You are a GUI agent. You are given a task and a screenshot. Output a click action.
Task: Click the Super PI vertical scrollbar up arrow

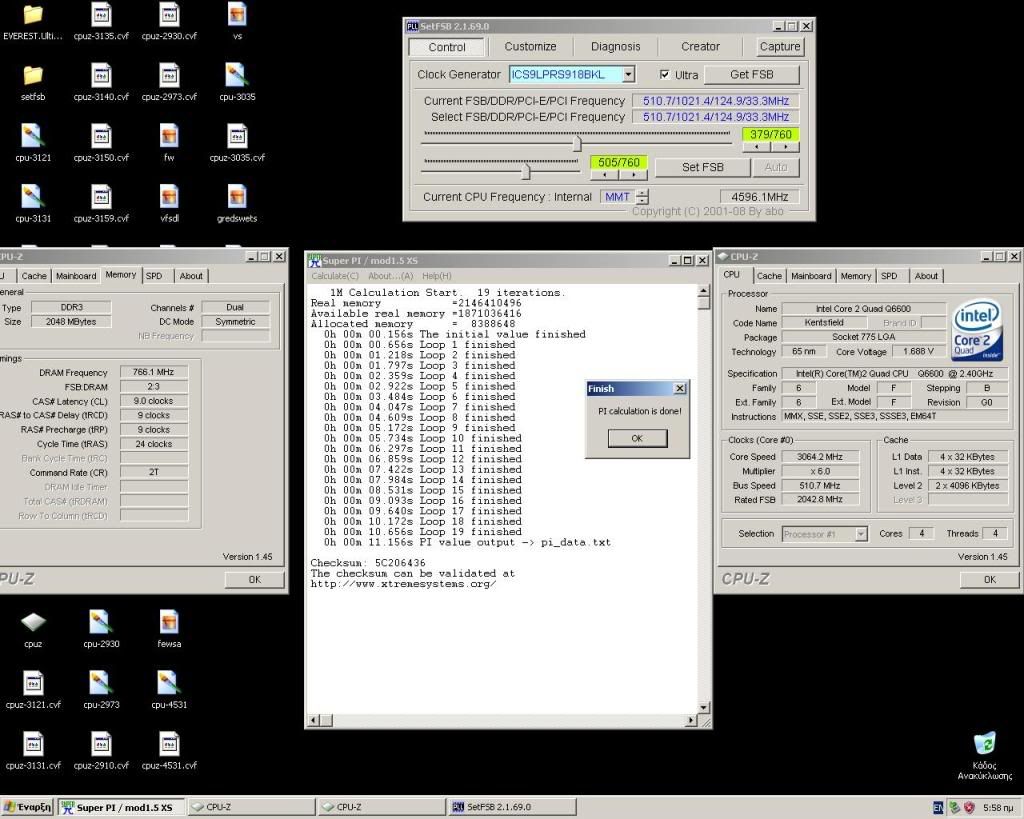coord(703,291)
